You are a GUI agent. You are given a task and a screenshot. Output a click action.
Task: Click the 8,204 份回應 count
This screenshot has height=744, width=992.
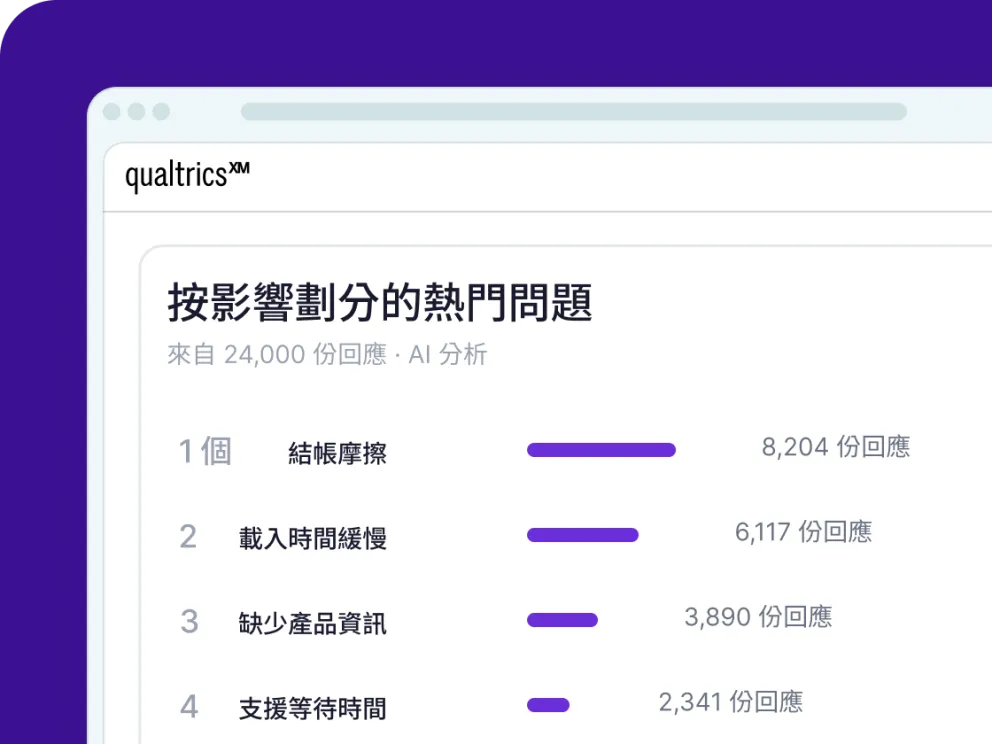[836, 447]
